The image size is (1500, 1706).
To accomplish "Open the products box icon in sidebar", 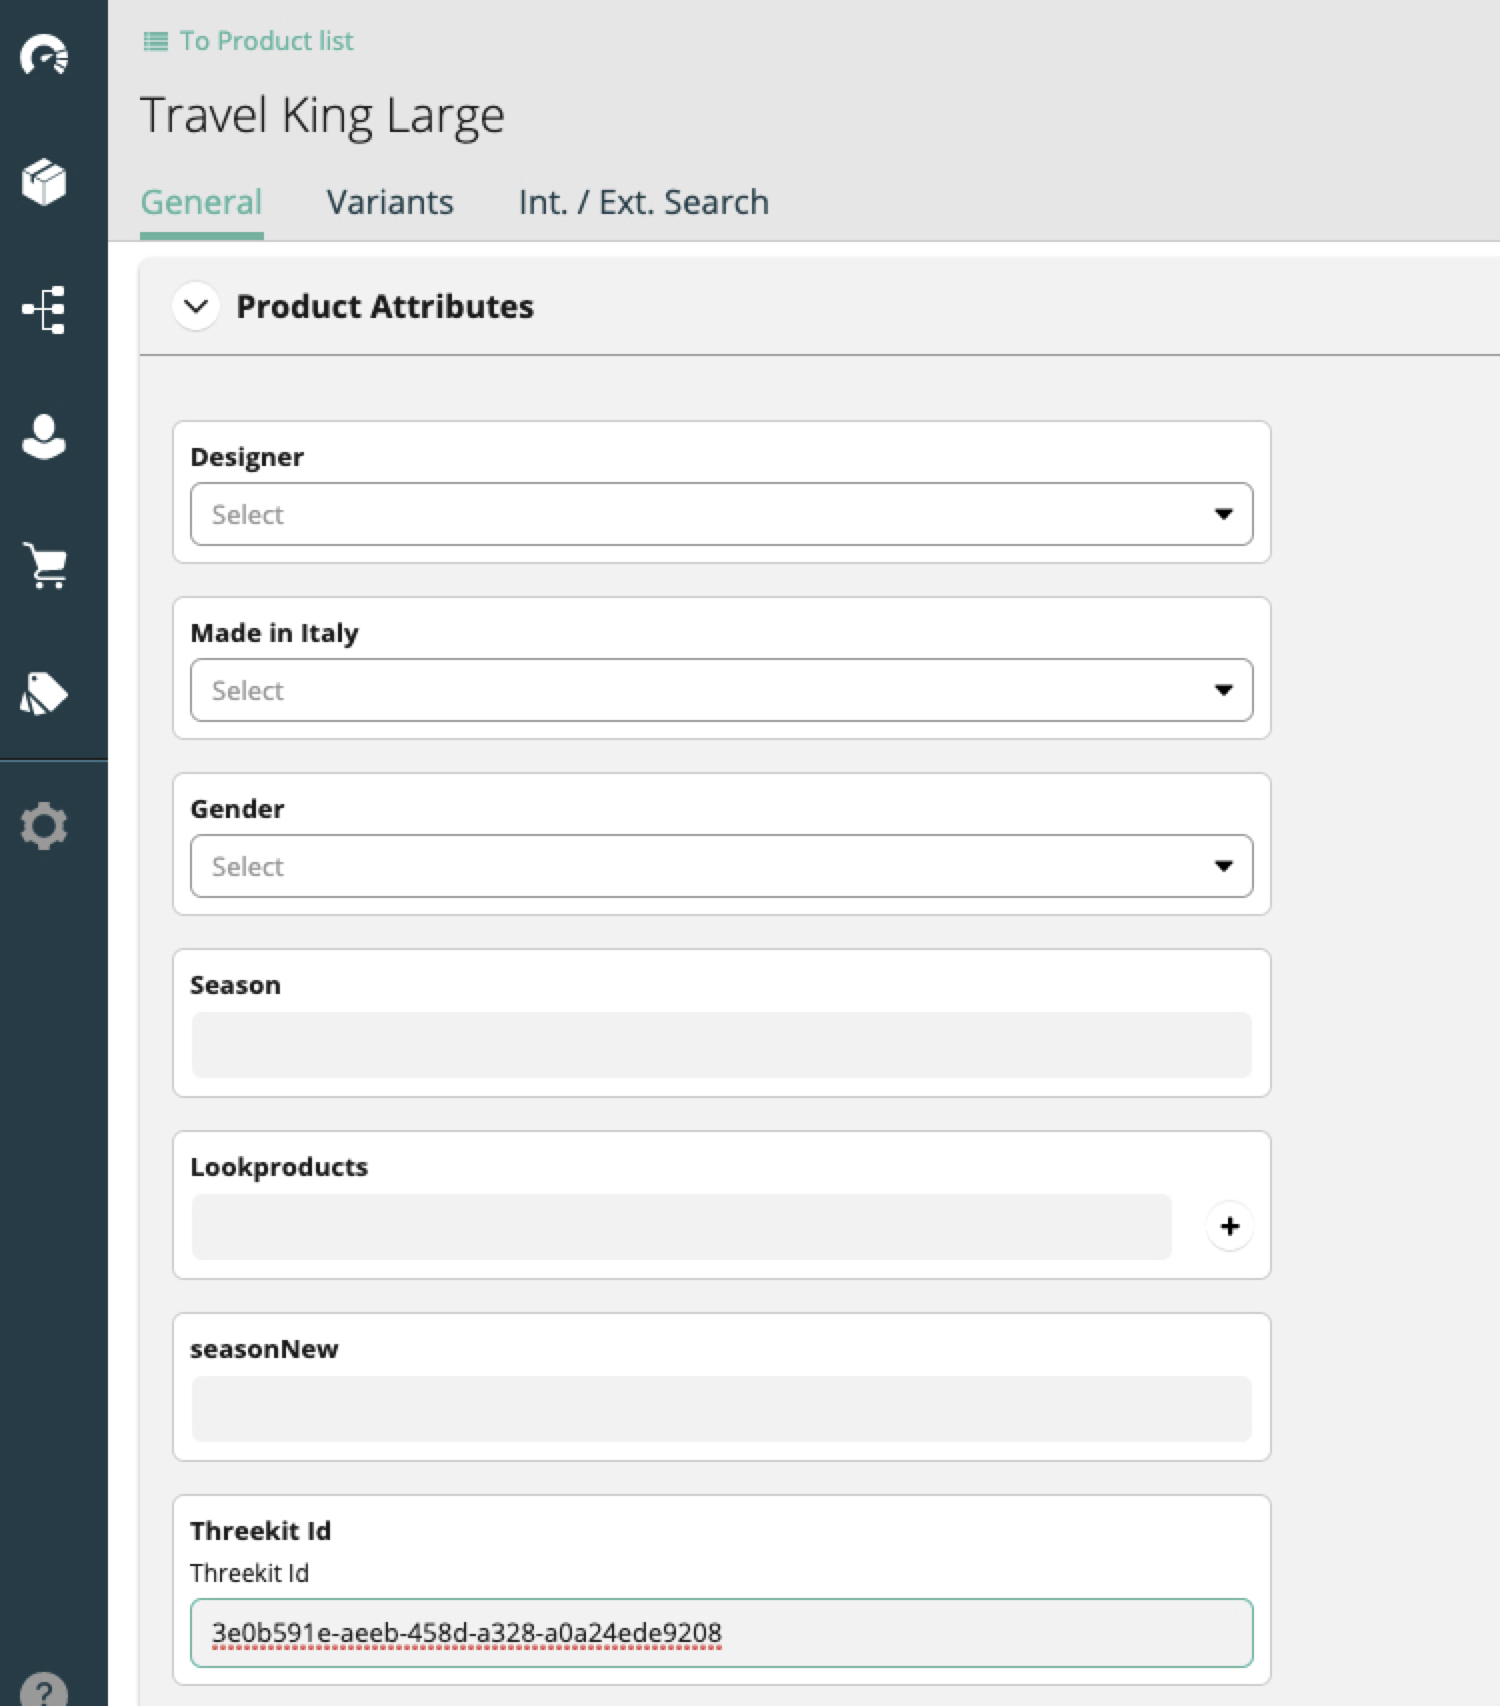I will pyautogui.click(x=44, y=182).
